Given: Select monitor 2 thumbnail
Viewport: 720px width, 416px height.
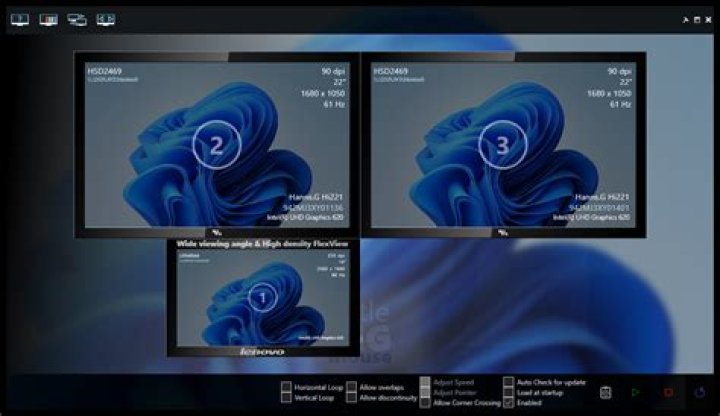Looking at the screenshot, I should click(217, 145).
